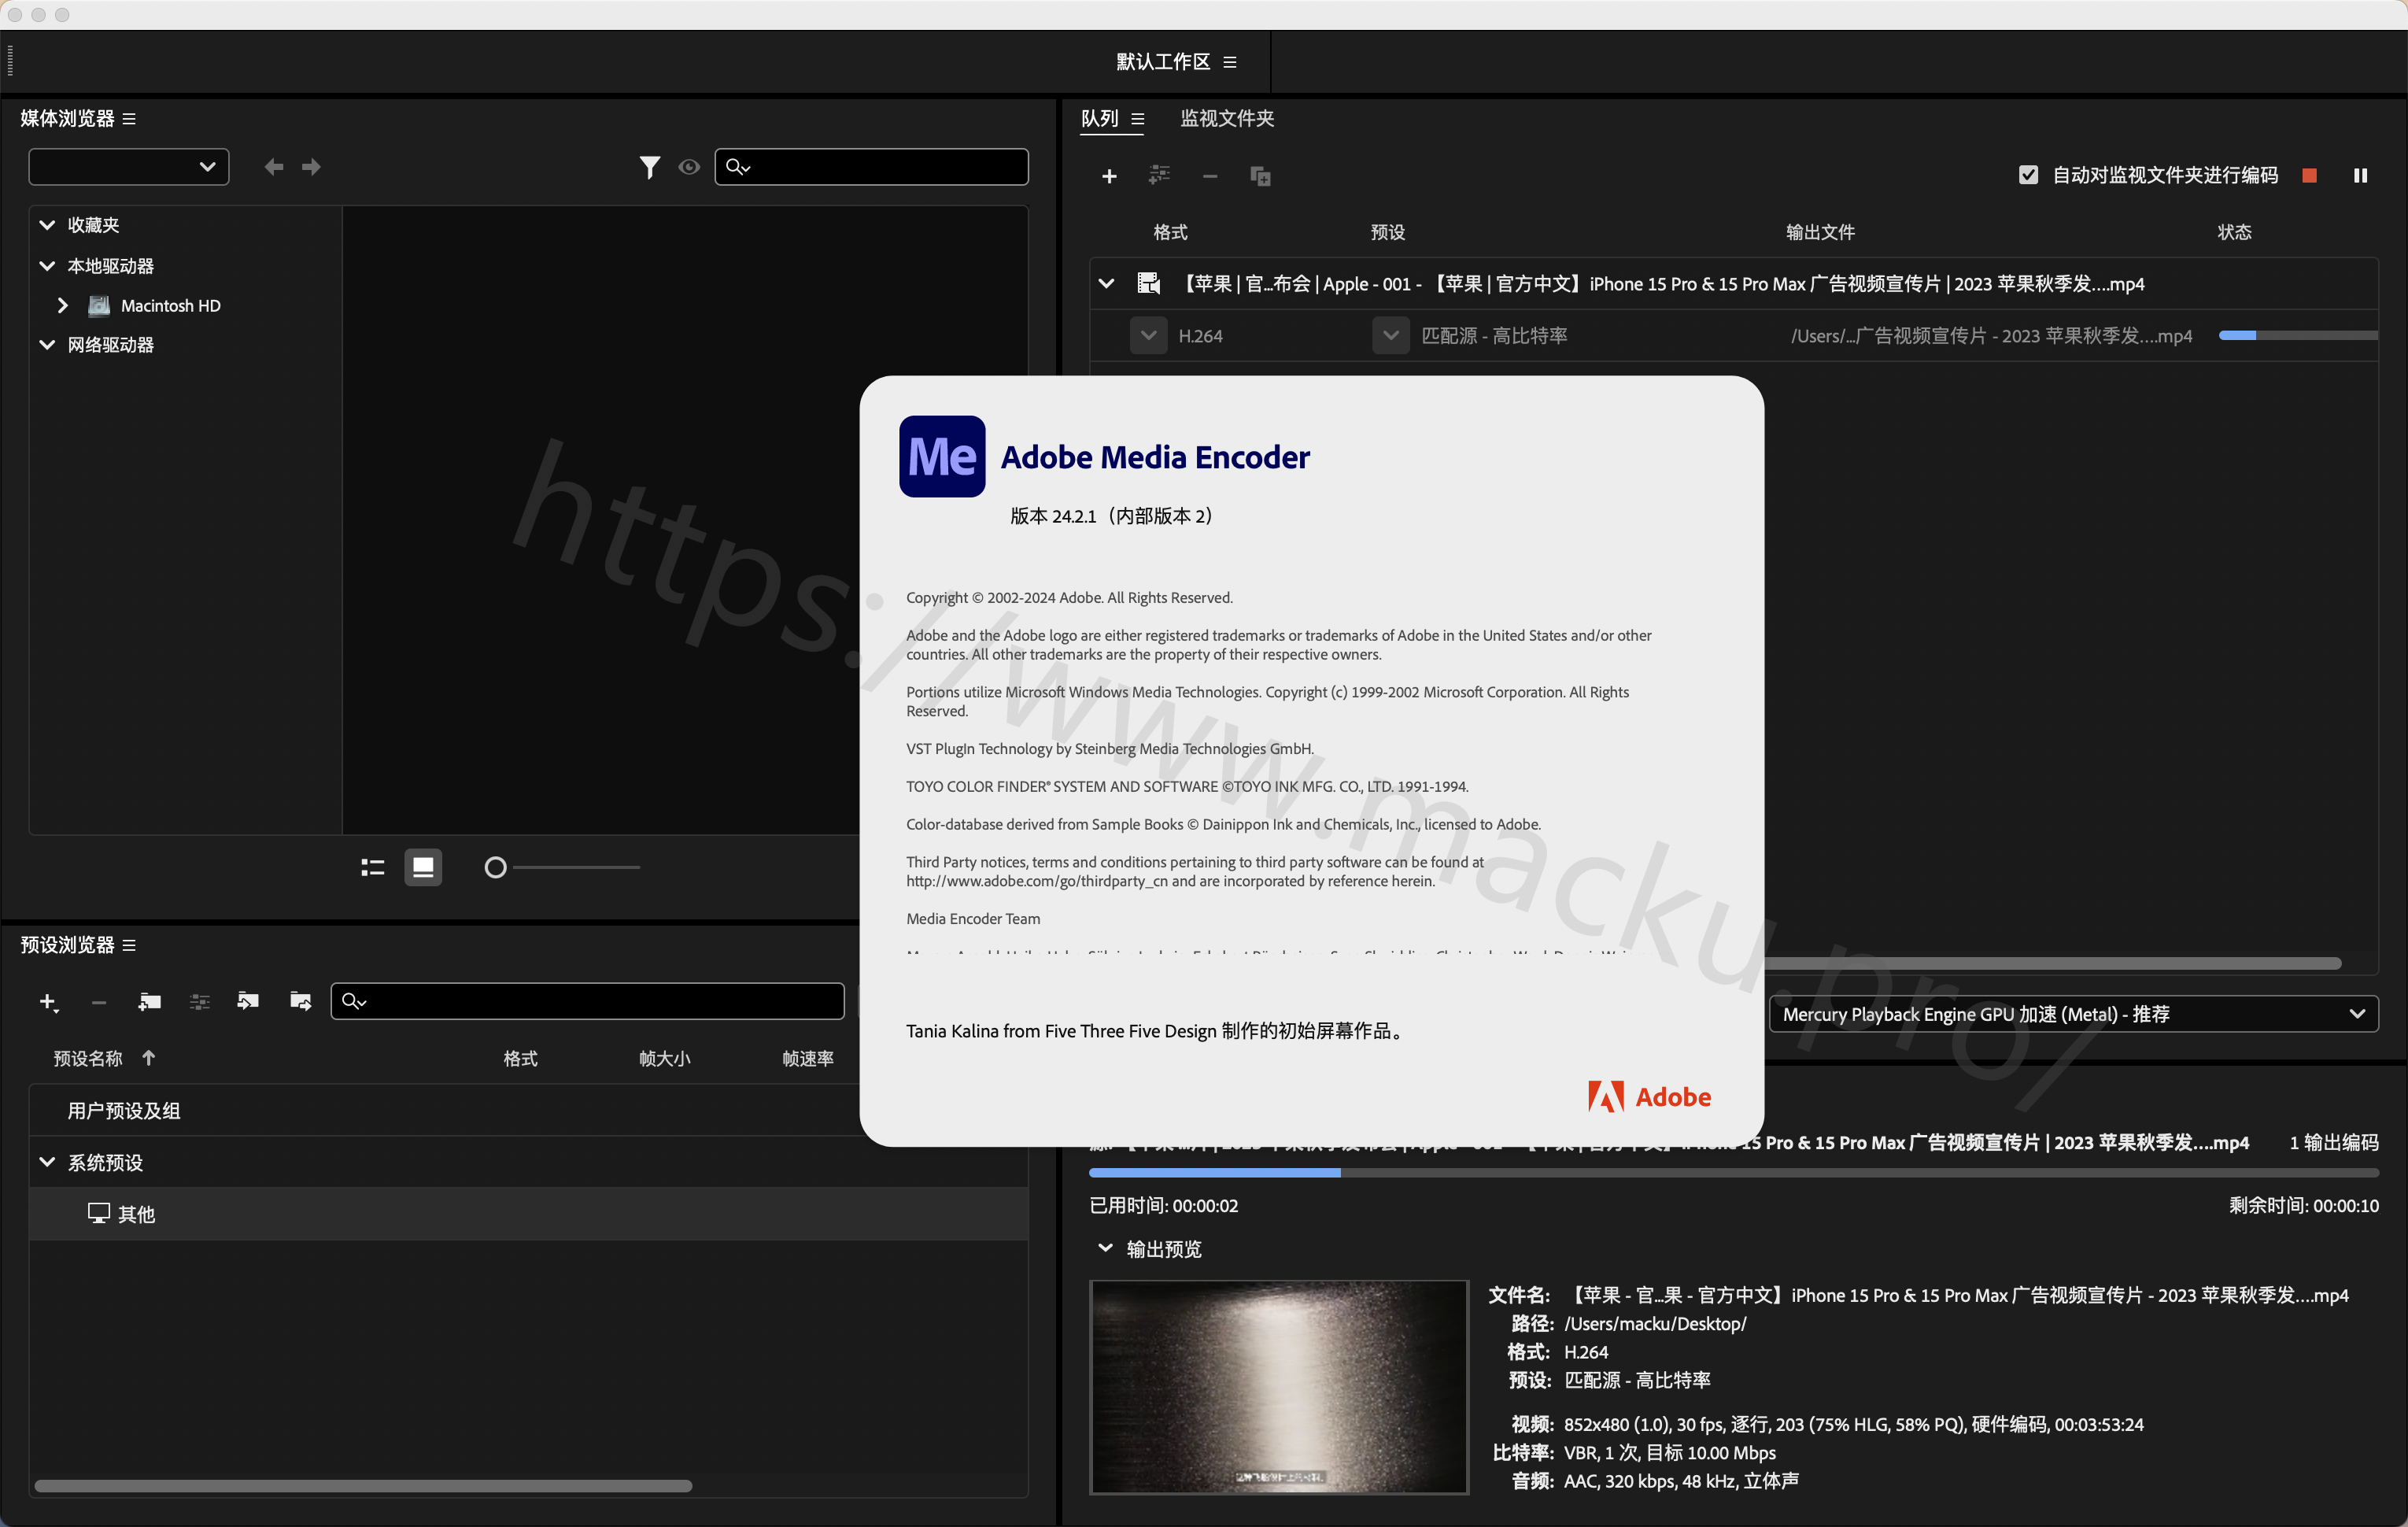Click the Adobe logo in About dialog
Screen dimensions: 2408x1527
(x=1649, y=1097)
